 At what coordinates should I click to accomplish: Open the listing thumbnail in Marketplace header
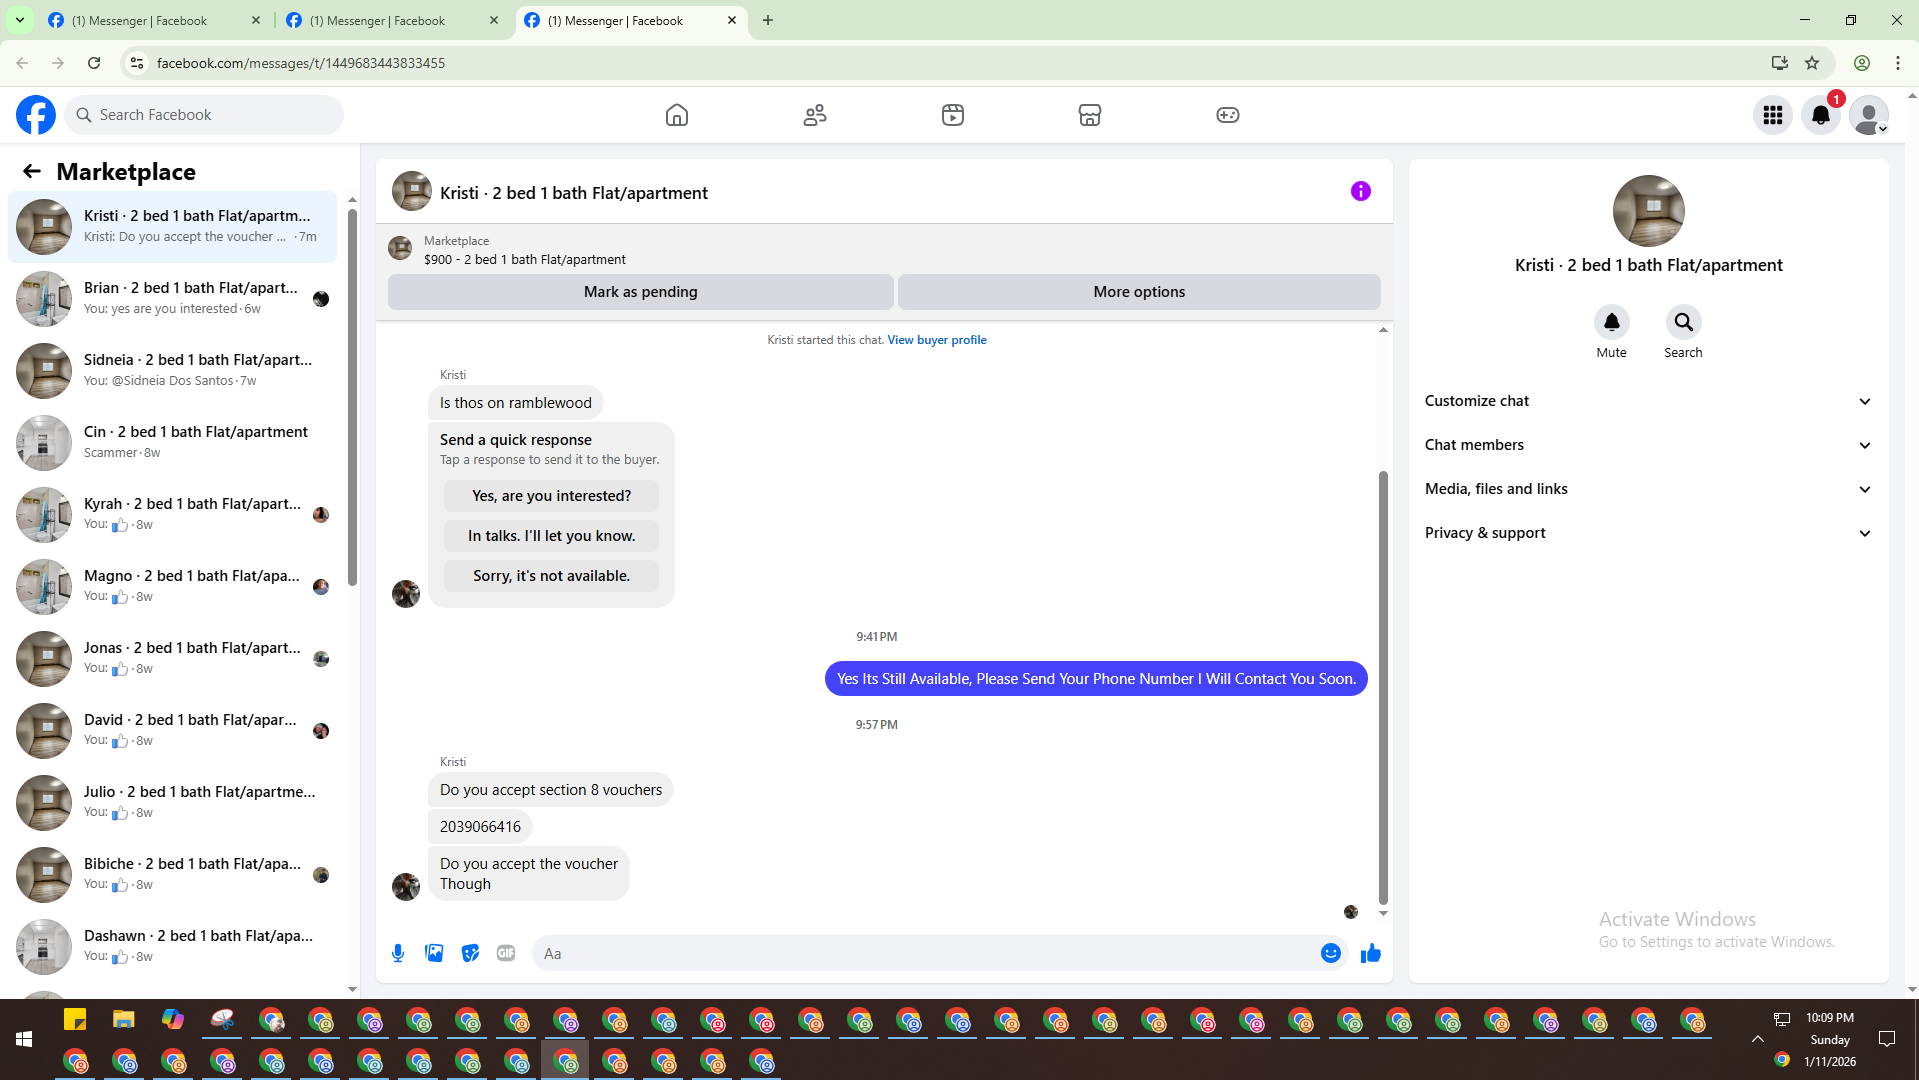400,249
